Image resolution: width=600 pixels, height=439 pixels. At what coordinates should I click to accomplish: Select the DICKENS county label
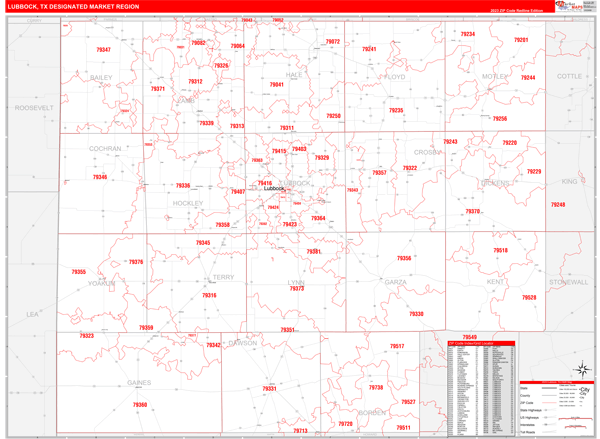495,183
